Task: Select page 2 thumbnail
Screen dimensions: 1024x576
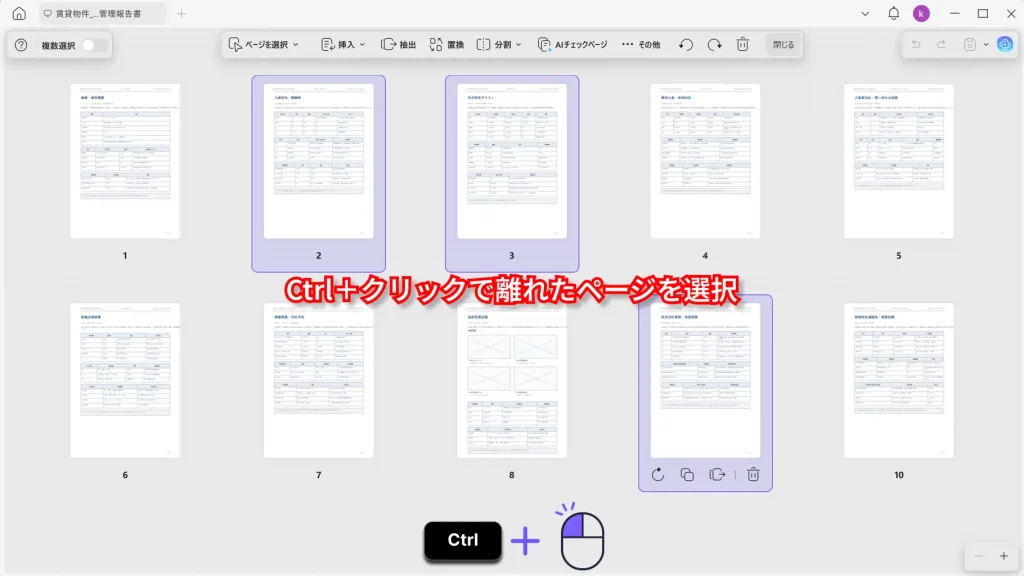Action: pyautogui.click(x=319, y=161)
